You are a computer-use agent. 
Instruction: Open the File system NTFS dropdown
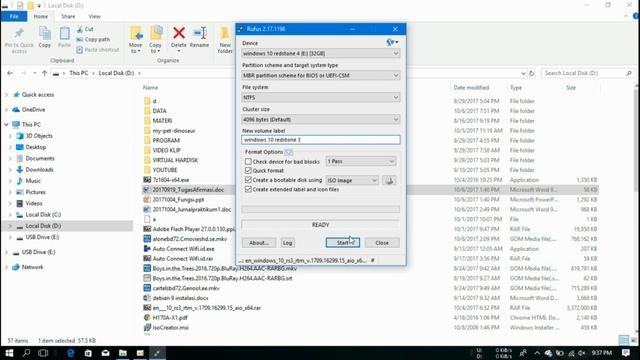pyautogui.click(x=320, y=98)
